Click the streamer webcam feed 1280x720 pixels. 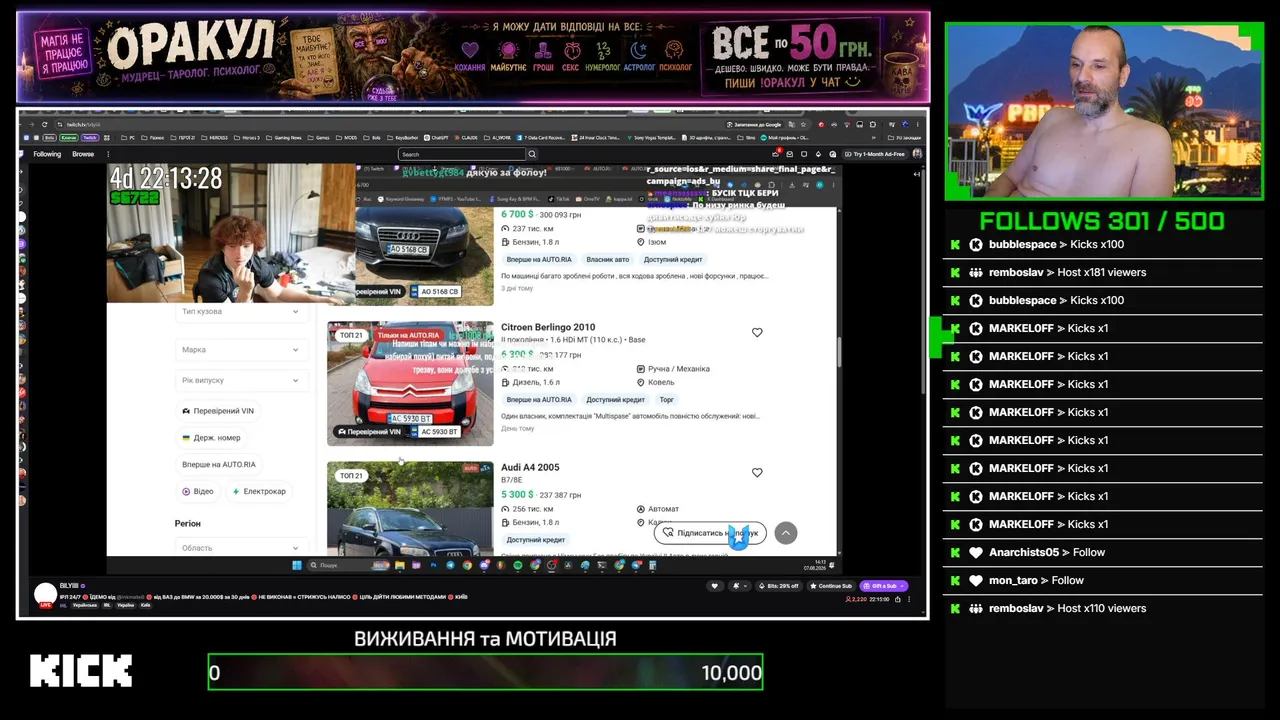(1104, 112)
